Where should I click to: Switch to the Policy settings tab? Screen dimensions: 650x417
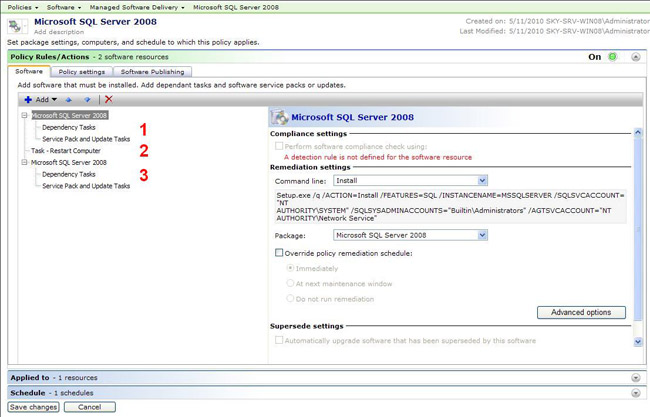pos(82,72)
